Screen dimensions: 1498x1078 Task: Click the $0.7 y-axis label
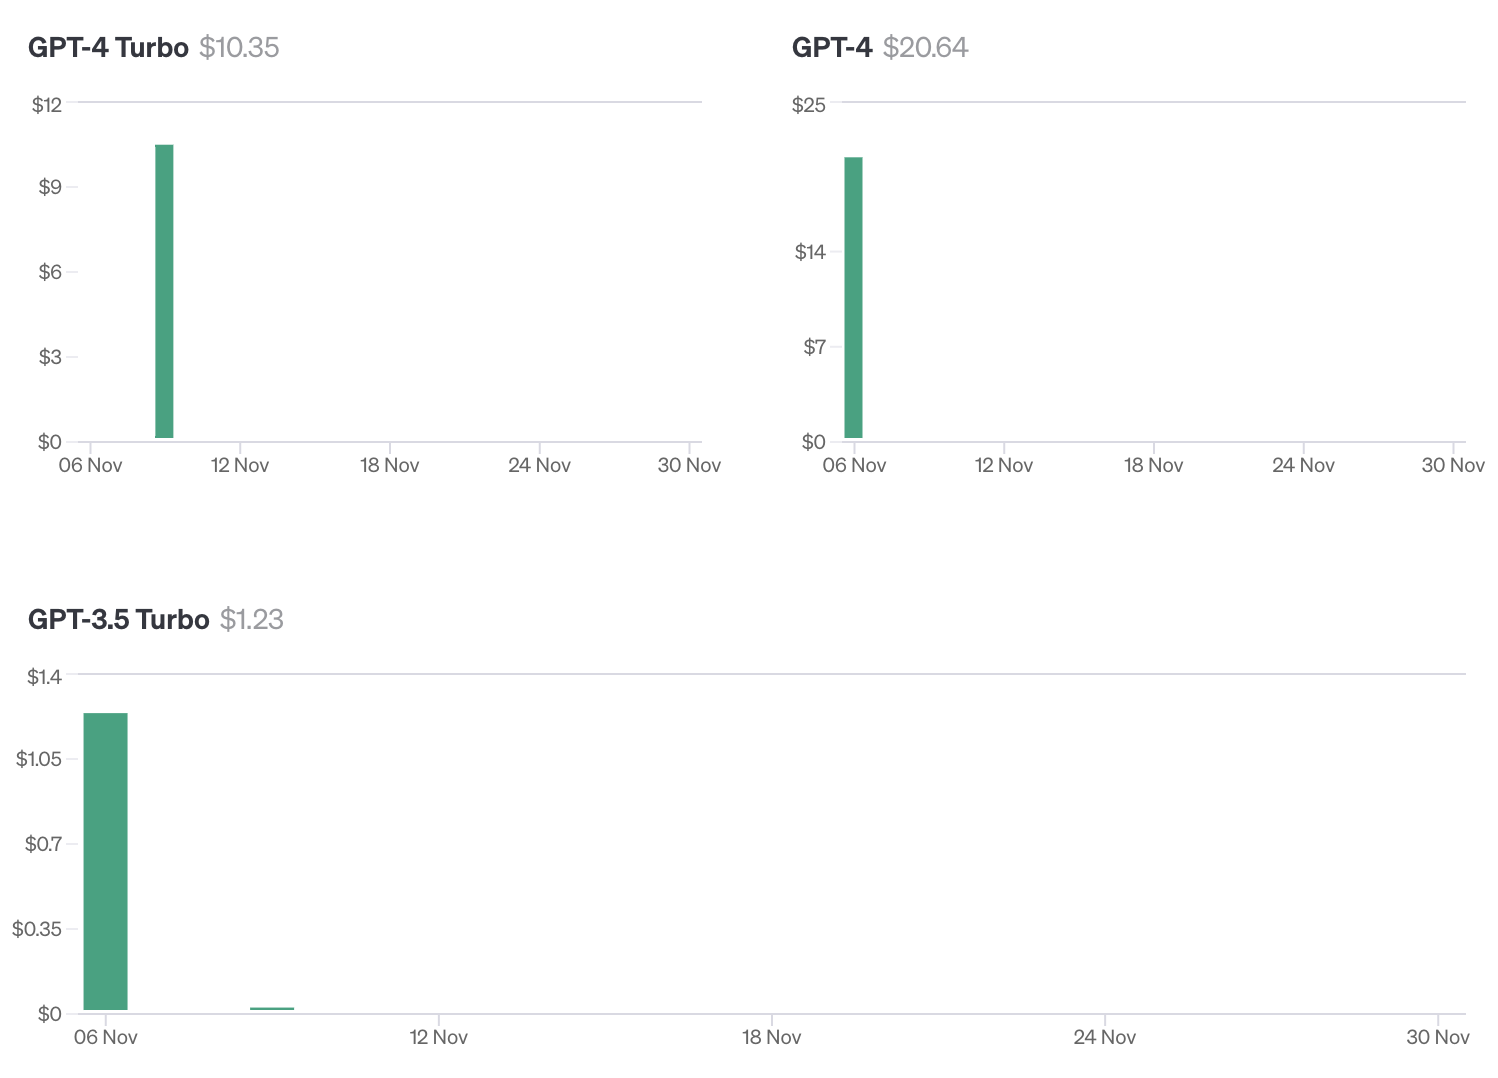(43, 844)
